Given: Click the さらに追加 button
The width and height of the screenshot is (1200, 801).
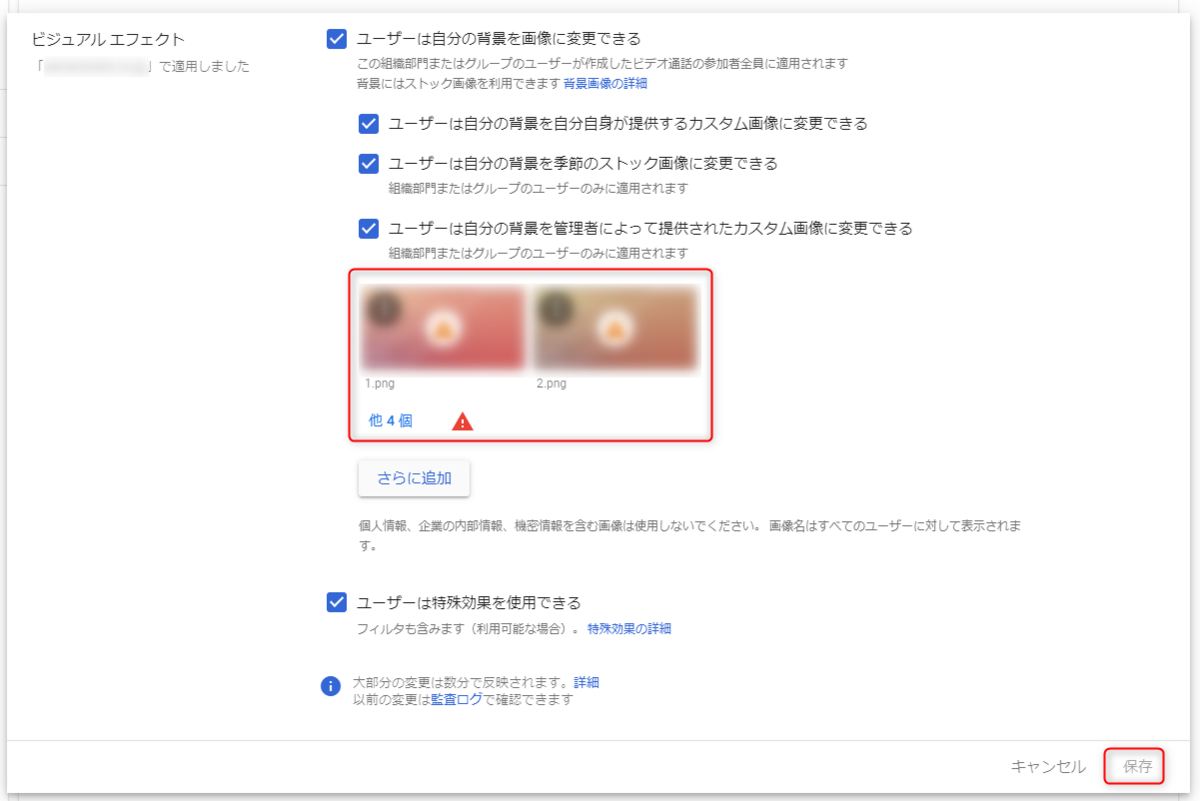Looking at the screenshot, I should pyautogui.click(x=414, y=478).
